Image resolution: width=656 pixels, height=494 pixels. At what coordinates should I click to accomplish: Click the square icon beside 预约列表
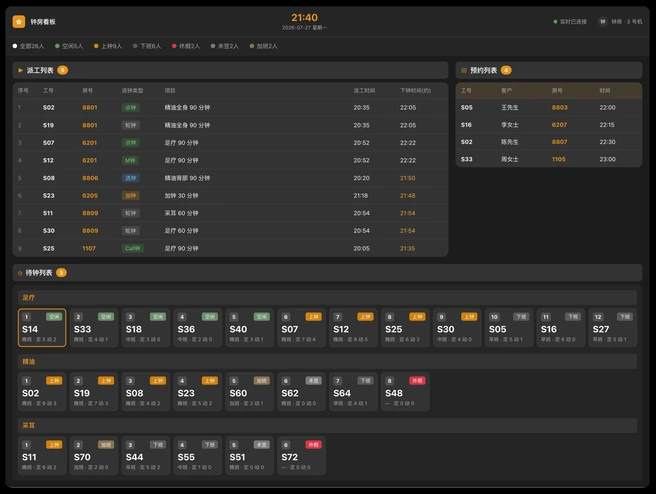(464, 70)
